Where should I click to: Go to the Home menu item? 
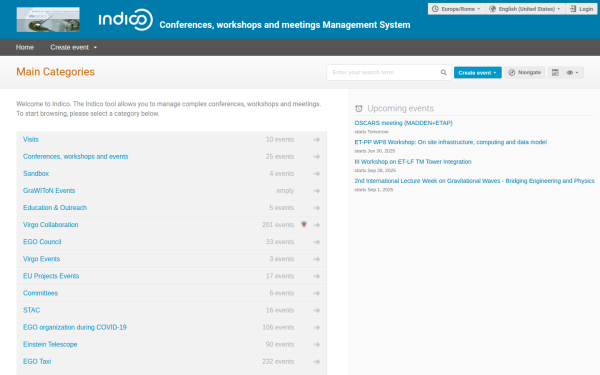(x=25, y=47)
